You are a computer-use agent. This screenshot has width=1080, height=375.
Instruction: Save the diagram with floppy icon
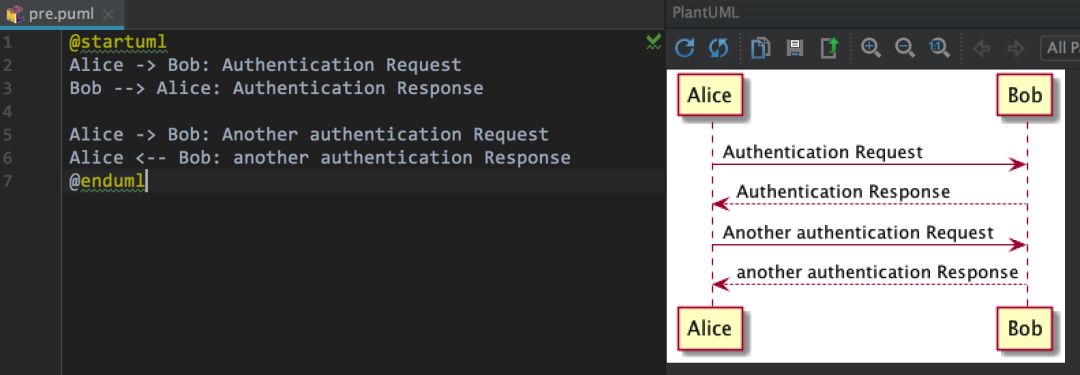click(795, 48)
